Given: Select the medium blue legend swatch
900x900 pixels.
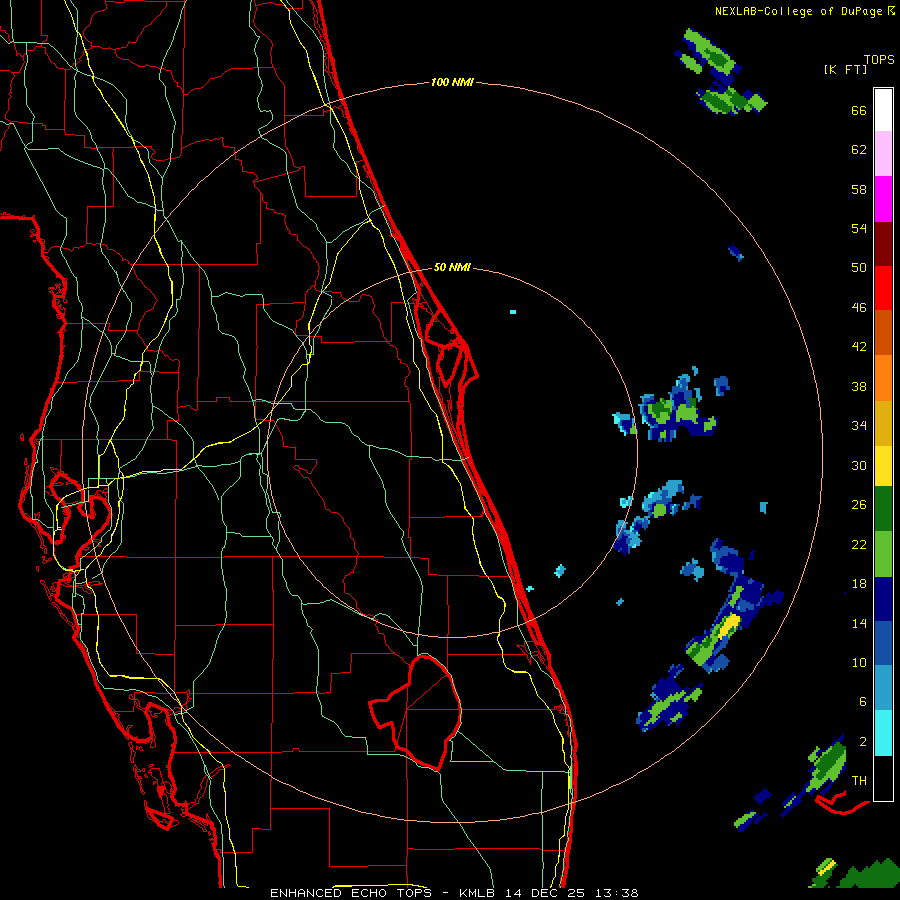Looking at the screenshot, I should point(883,643).
